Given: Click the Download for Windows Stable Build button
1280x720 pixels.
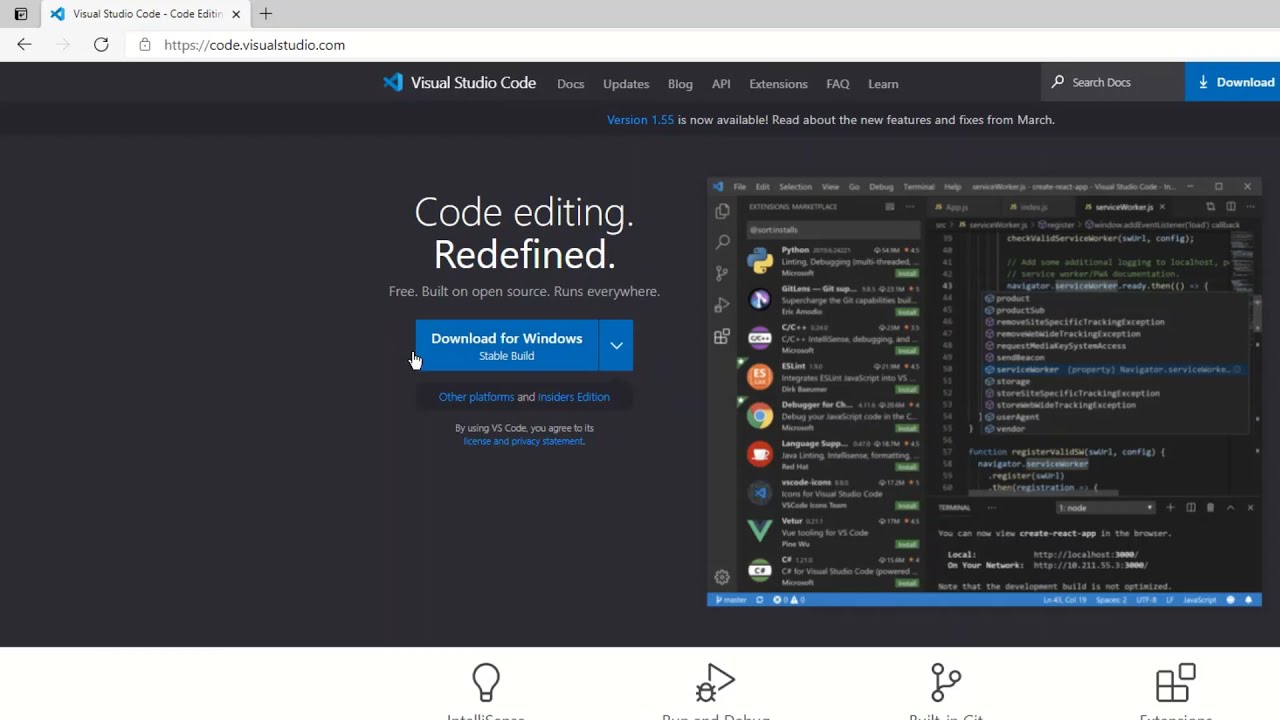Looking at the screenshot, I should (x=507, y=346).
